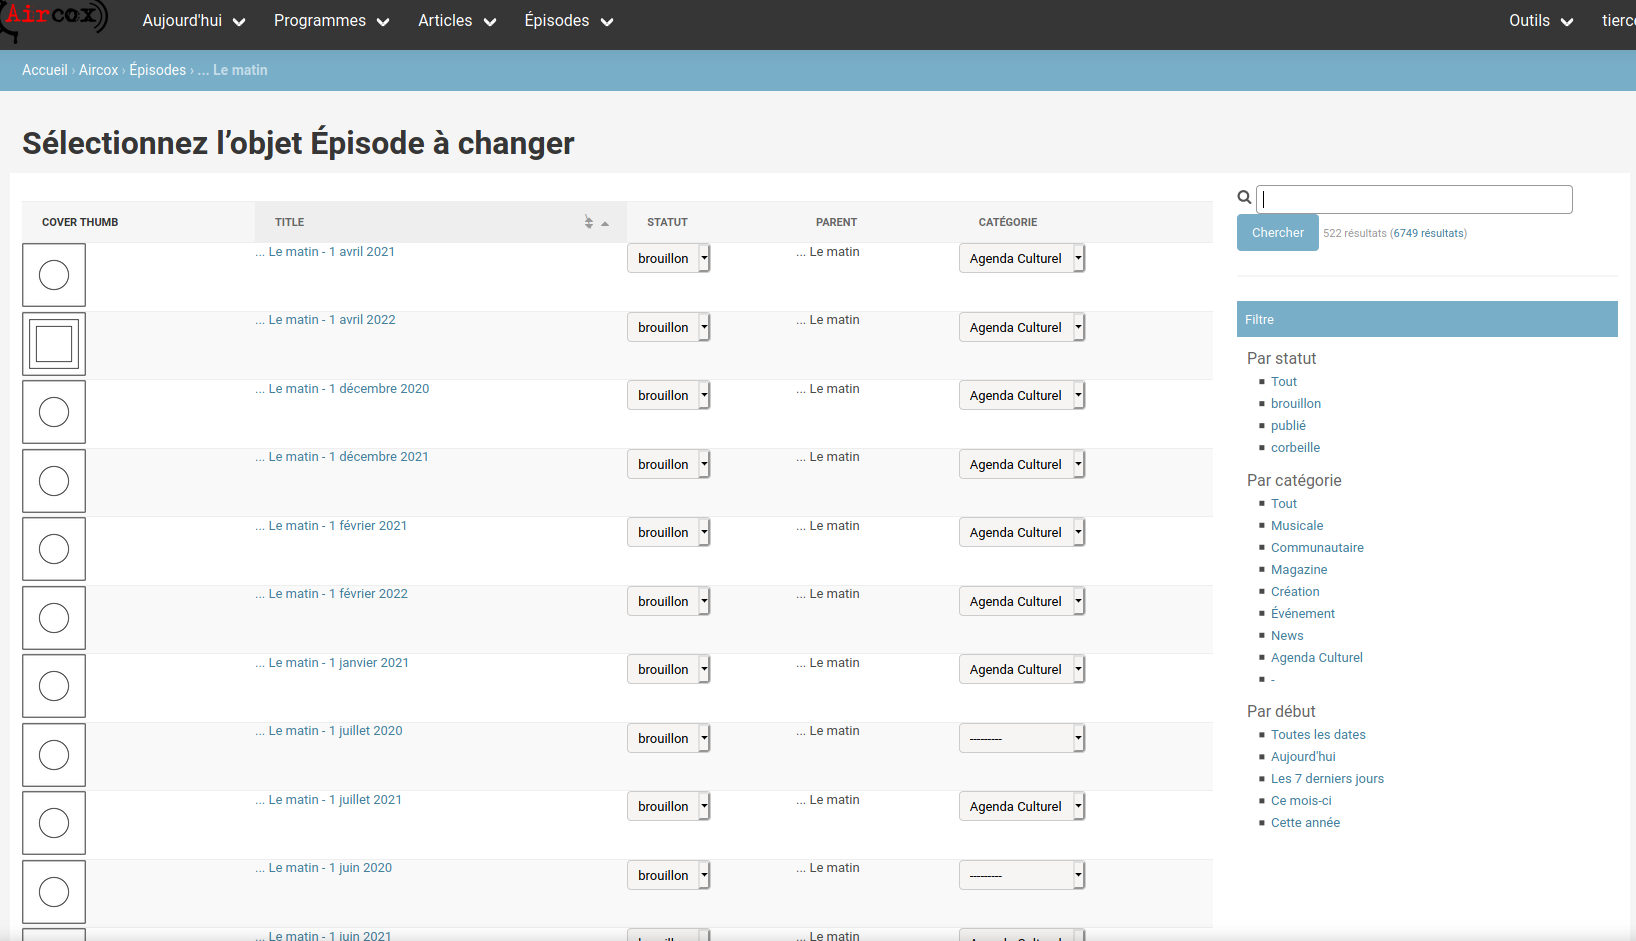
Task: Open episode Le matin - 1 janvier 2021
Action: coord(338,663)
